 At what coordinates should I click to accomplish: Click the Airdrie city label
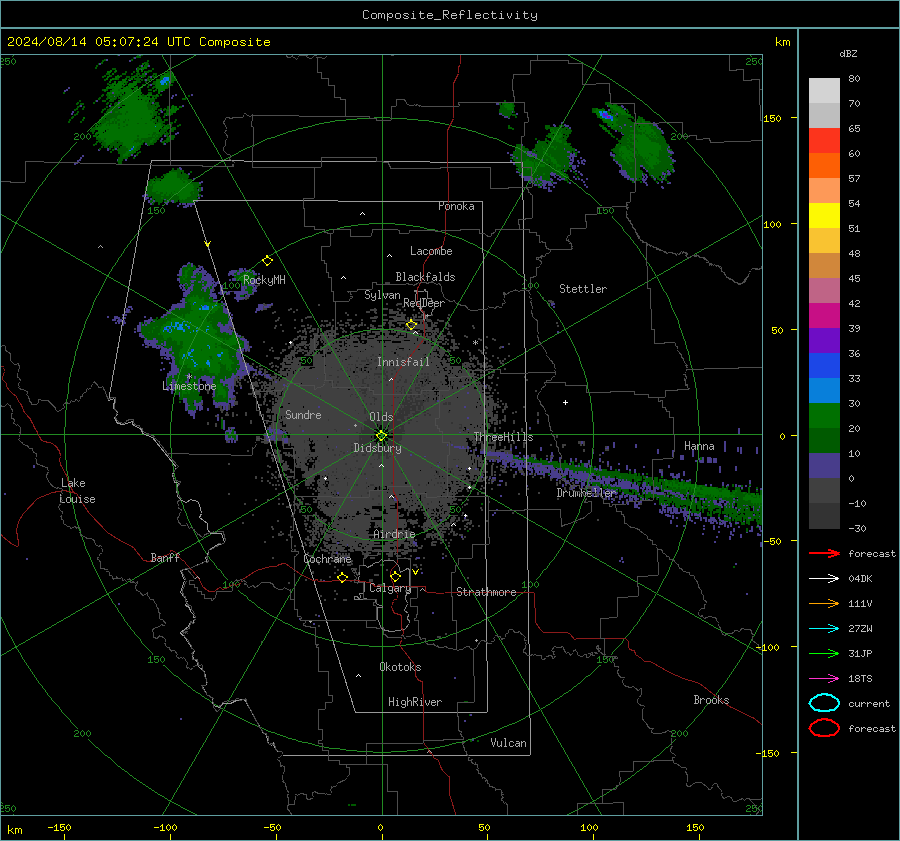point(394,534)
